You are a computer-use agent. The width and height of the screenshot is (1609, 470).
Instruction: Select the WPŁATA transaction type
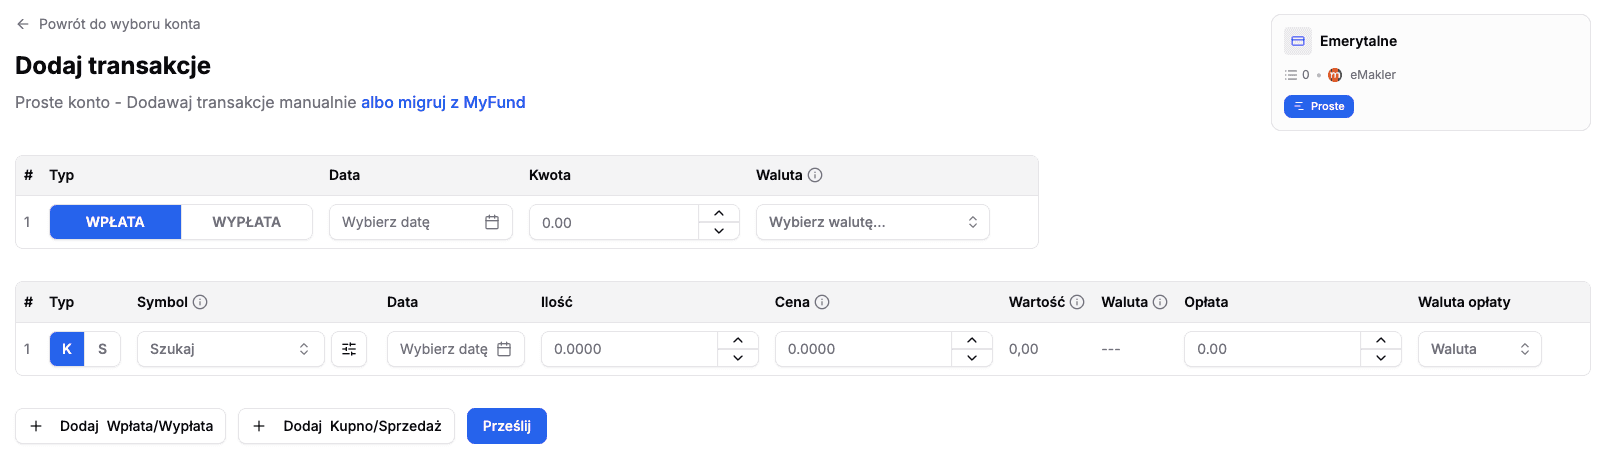pos(115,222)
